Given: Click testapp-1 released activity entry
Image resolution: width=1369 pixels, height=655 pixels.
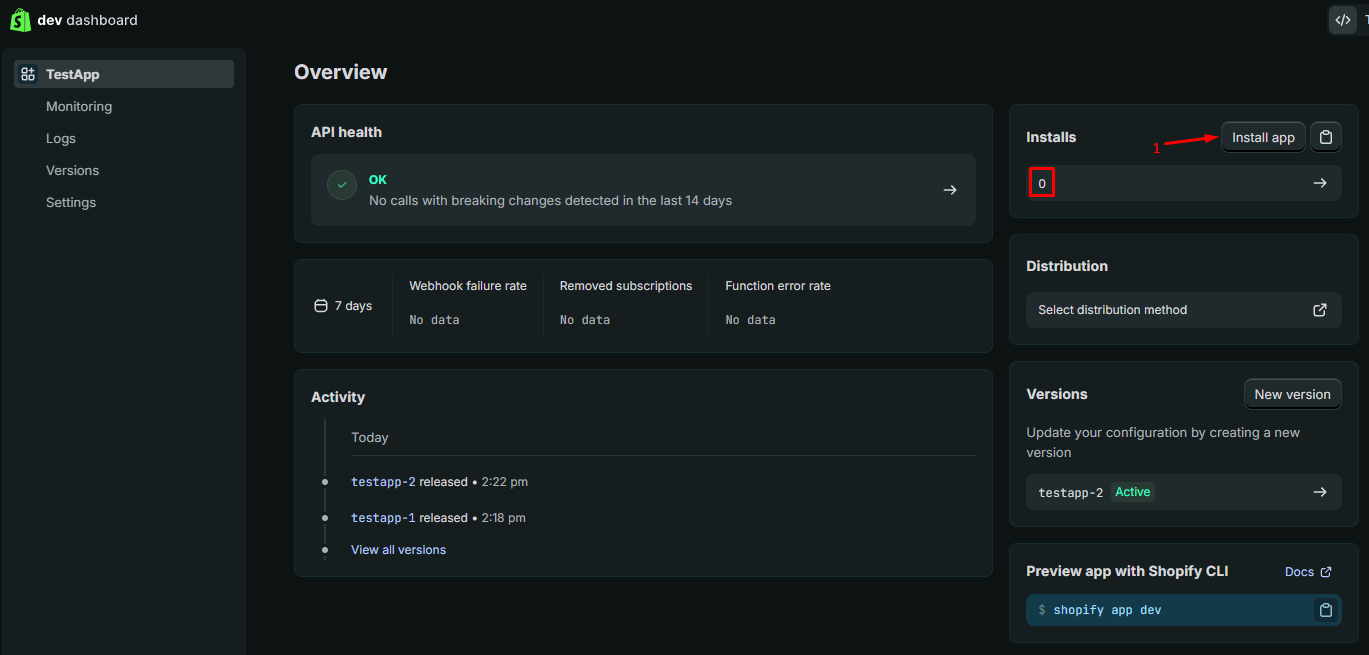Looking at the screenshot, I should tap(438, 518).
